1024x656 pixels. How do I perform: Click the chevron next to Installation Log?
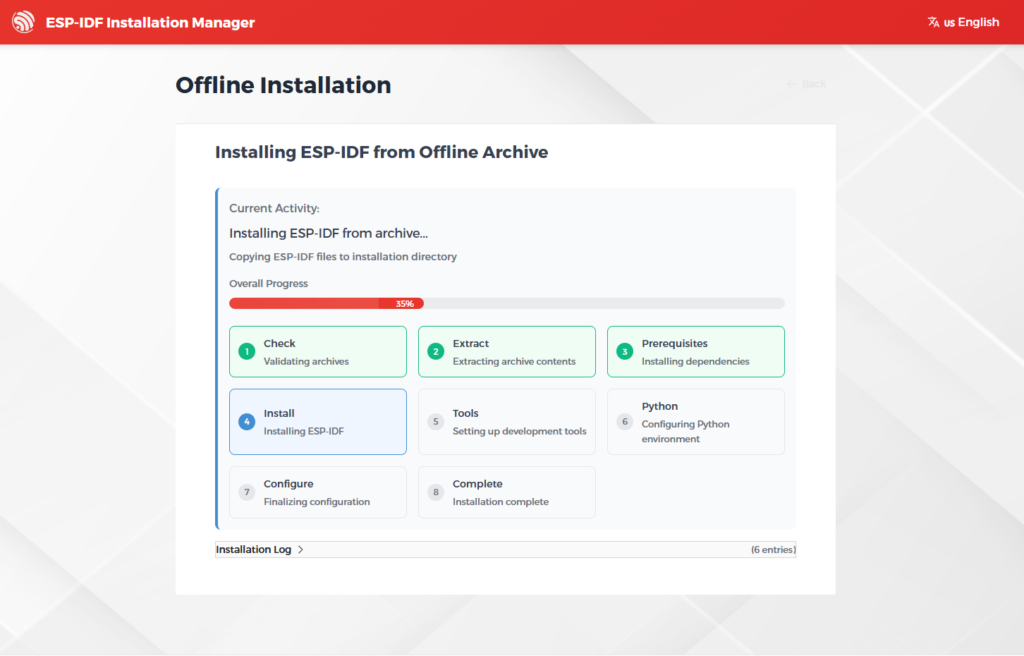pyautogui.click(x=300, y=549)
